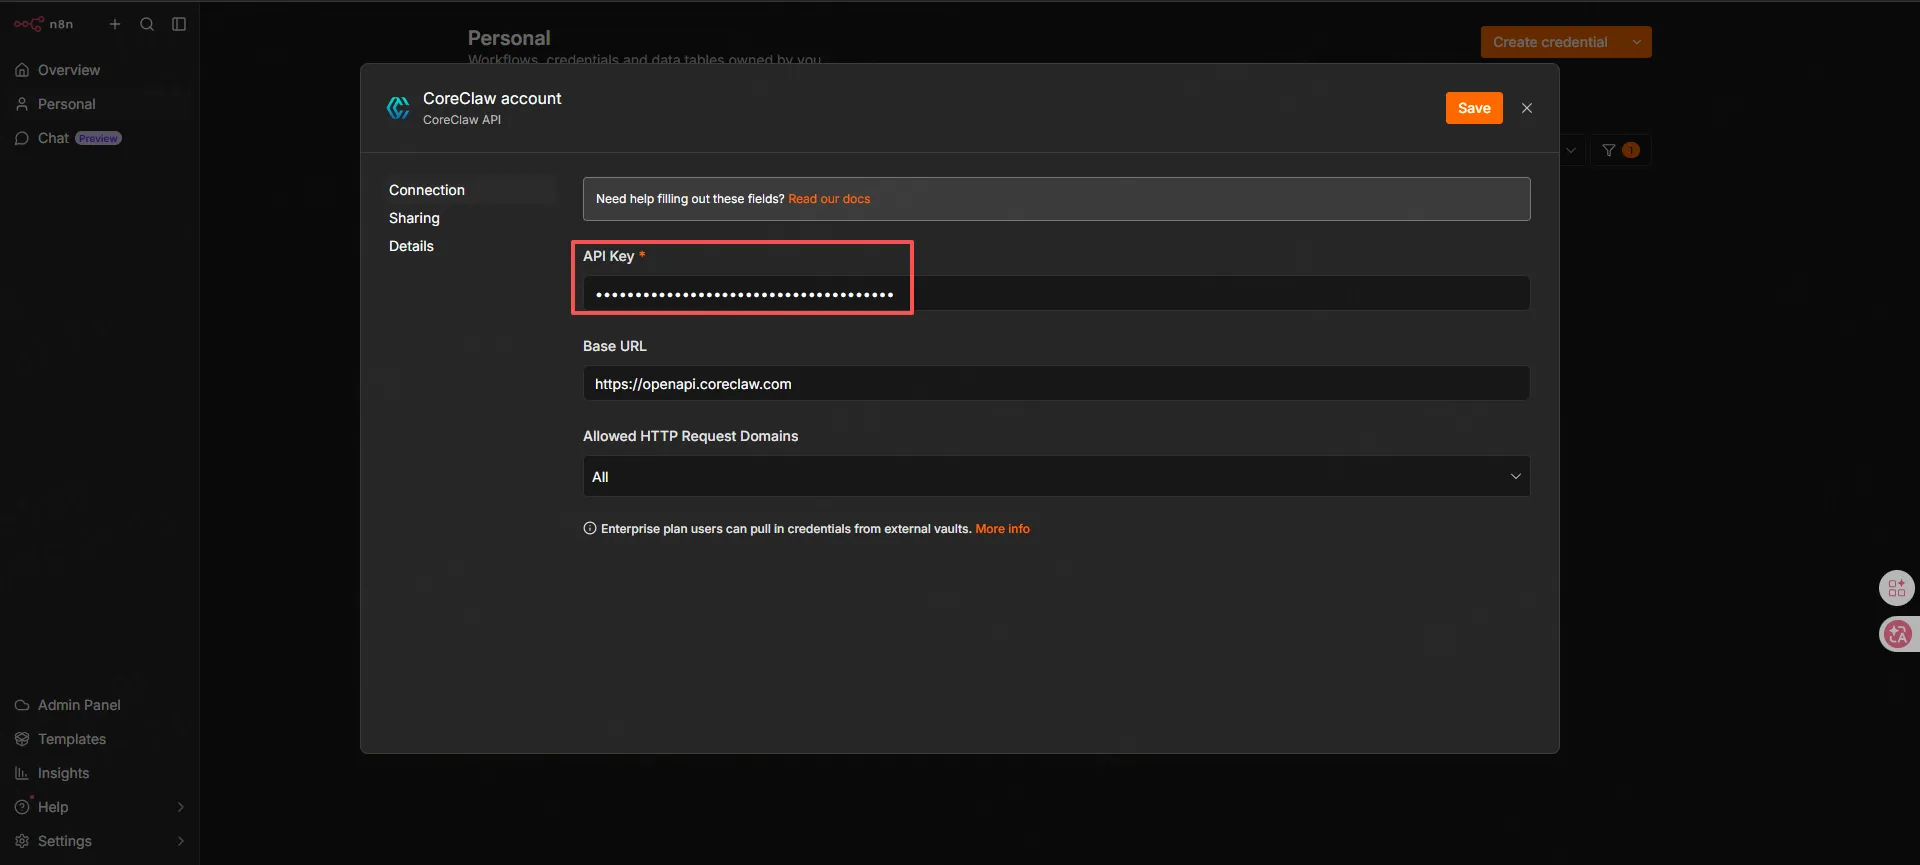
Task: Click the Preview badge beside Chat
Action: [x=98, y=139]
